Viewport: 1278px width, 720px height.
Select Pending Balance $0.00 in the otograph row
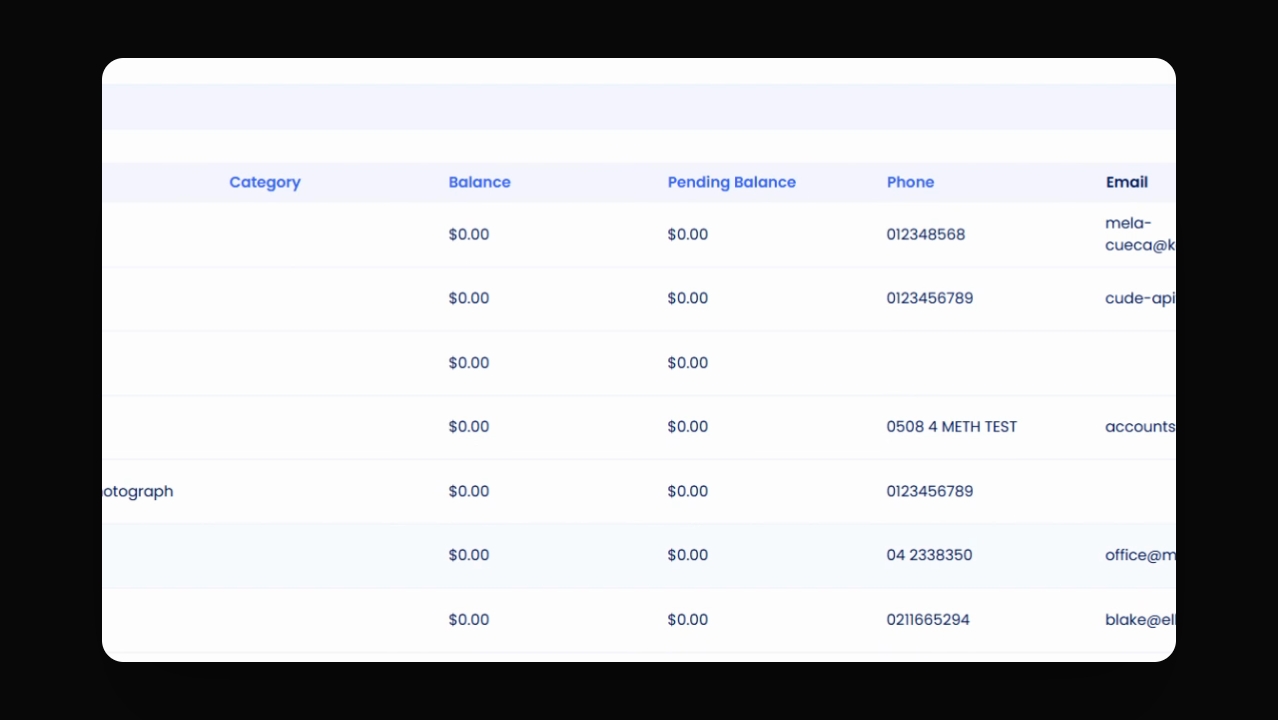687,491
